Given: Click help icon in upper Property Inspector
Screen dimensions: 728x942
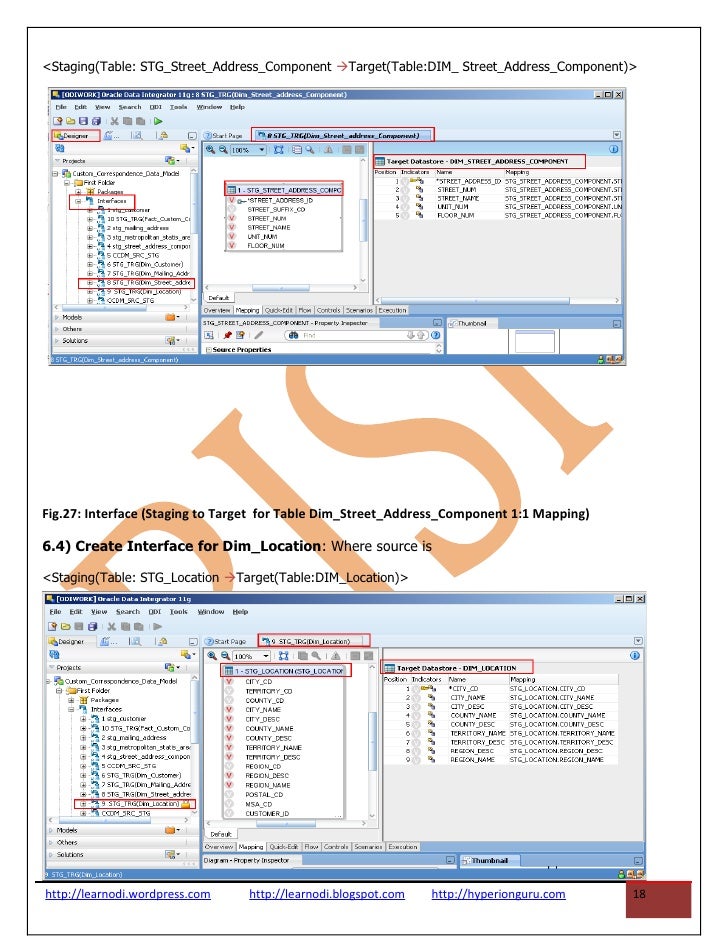Looking at the screenshot, I should (435, 335).
